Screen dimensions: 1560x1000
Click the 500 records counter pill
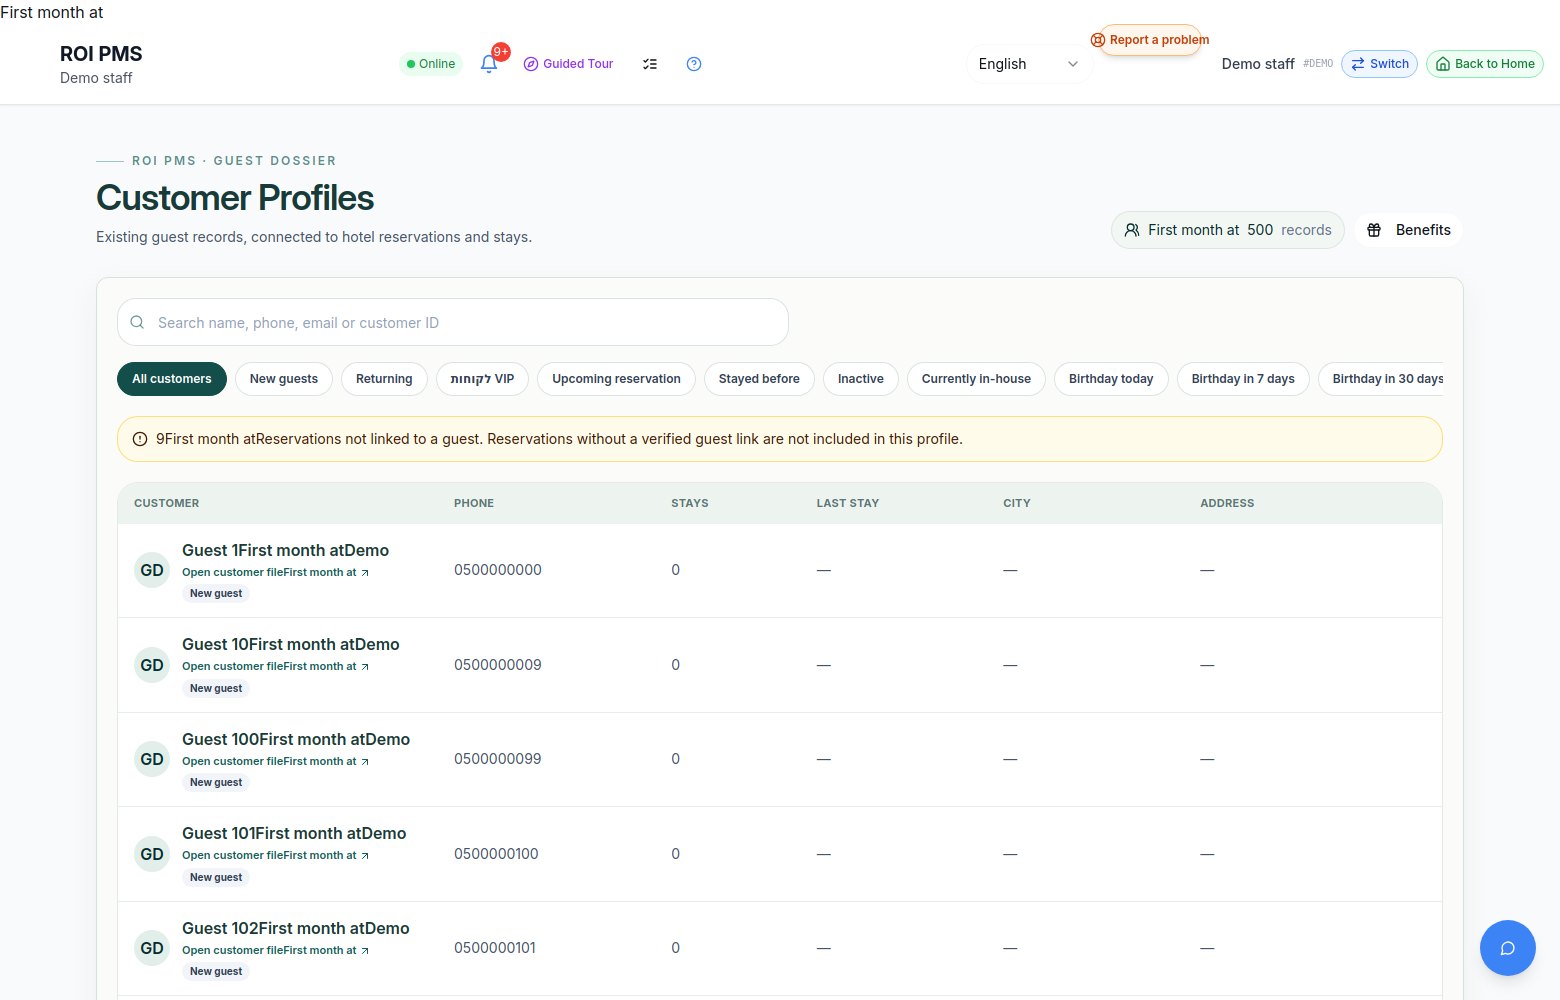pyautogui.click(x=1228, y=230)
